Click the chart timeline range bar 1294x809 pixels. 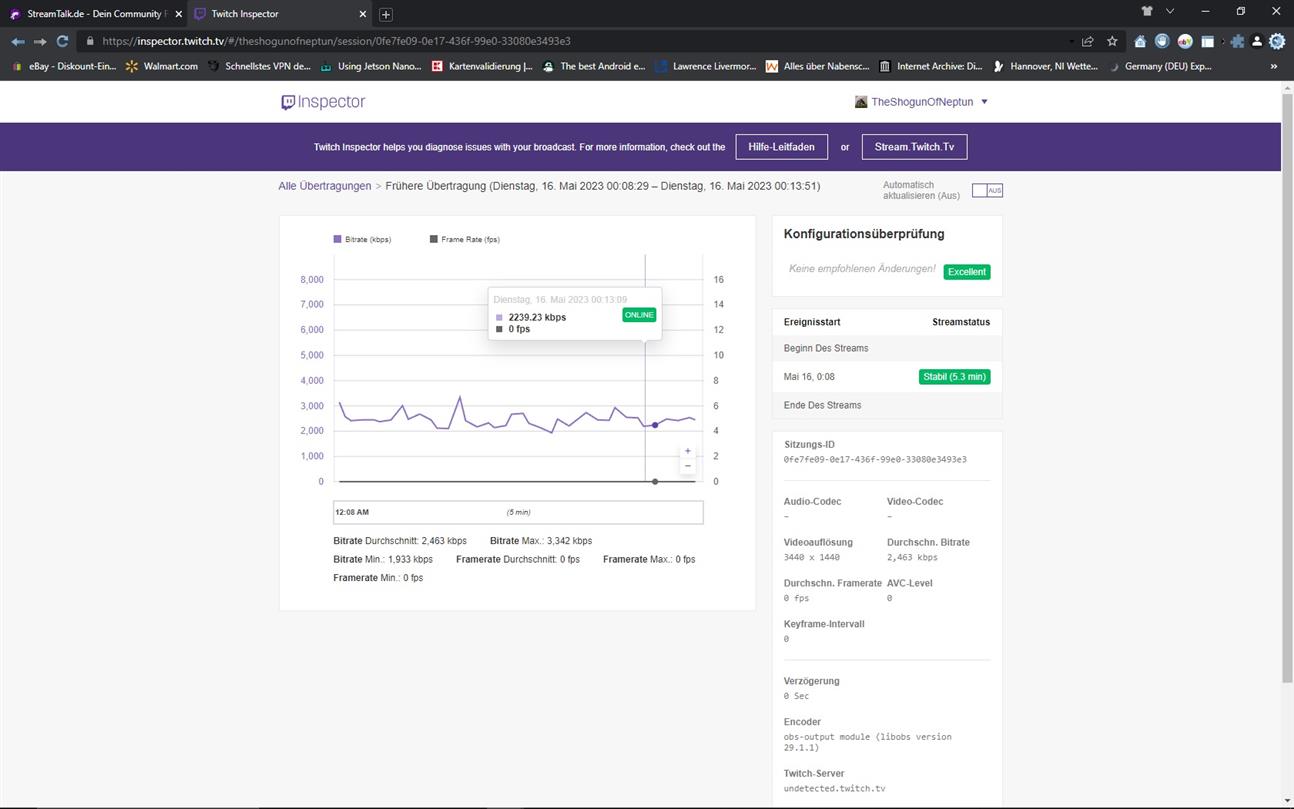click(x=518, y=512)
